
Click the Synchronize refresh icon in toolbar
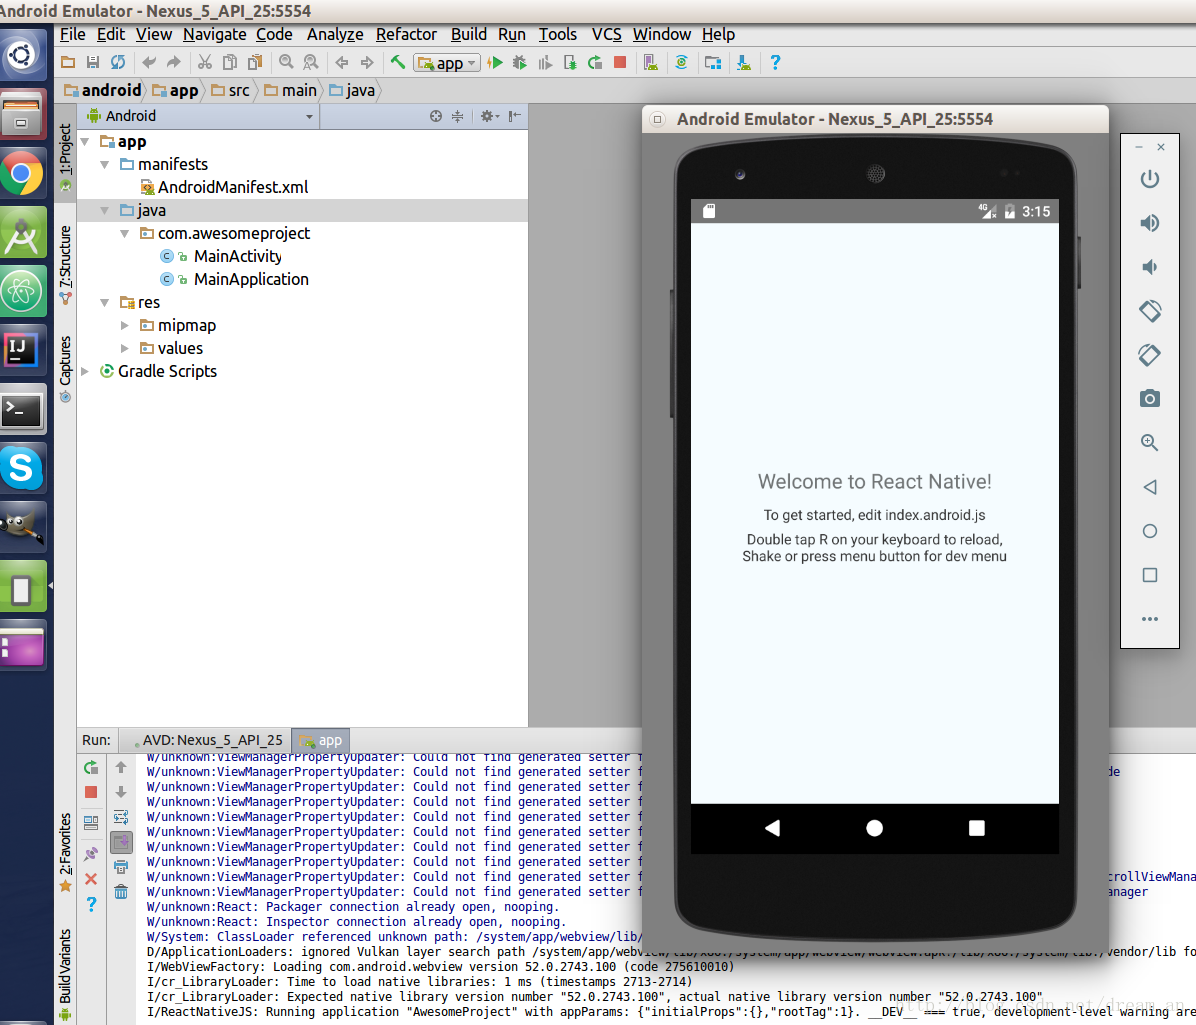(x=118, y=63)
